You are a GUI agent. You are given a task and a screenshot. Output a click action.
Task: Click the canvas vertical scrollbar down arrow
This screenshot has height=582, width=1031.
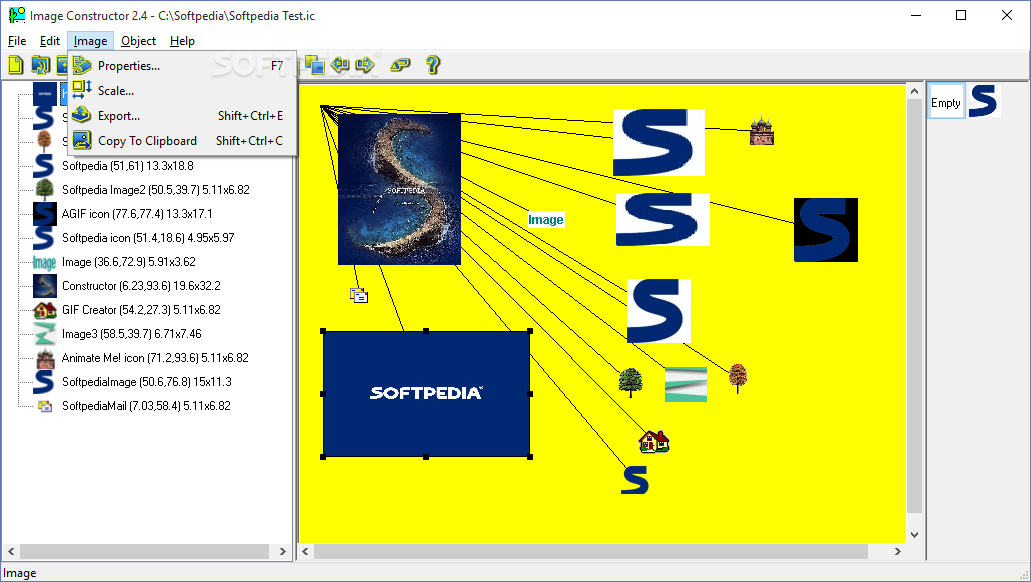click(x=914, y=535)
